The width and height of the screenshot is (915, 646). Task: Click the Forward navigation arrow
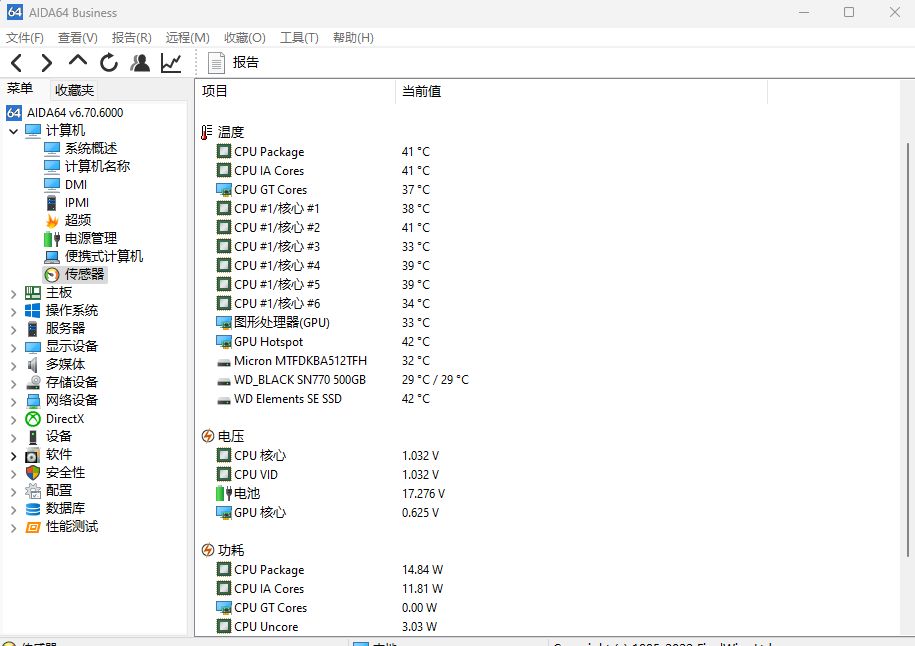click(x=47, y=62)
